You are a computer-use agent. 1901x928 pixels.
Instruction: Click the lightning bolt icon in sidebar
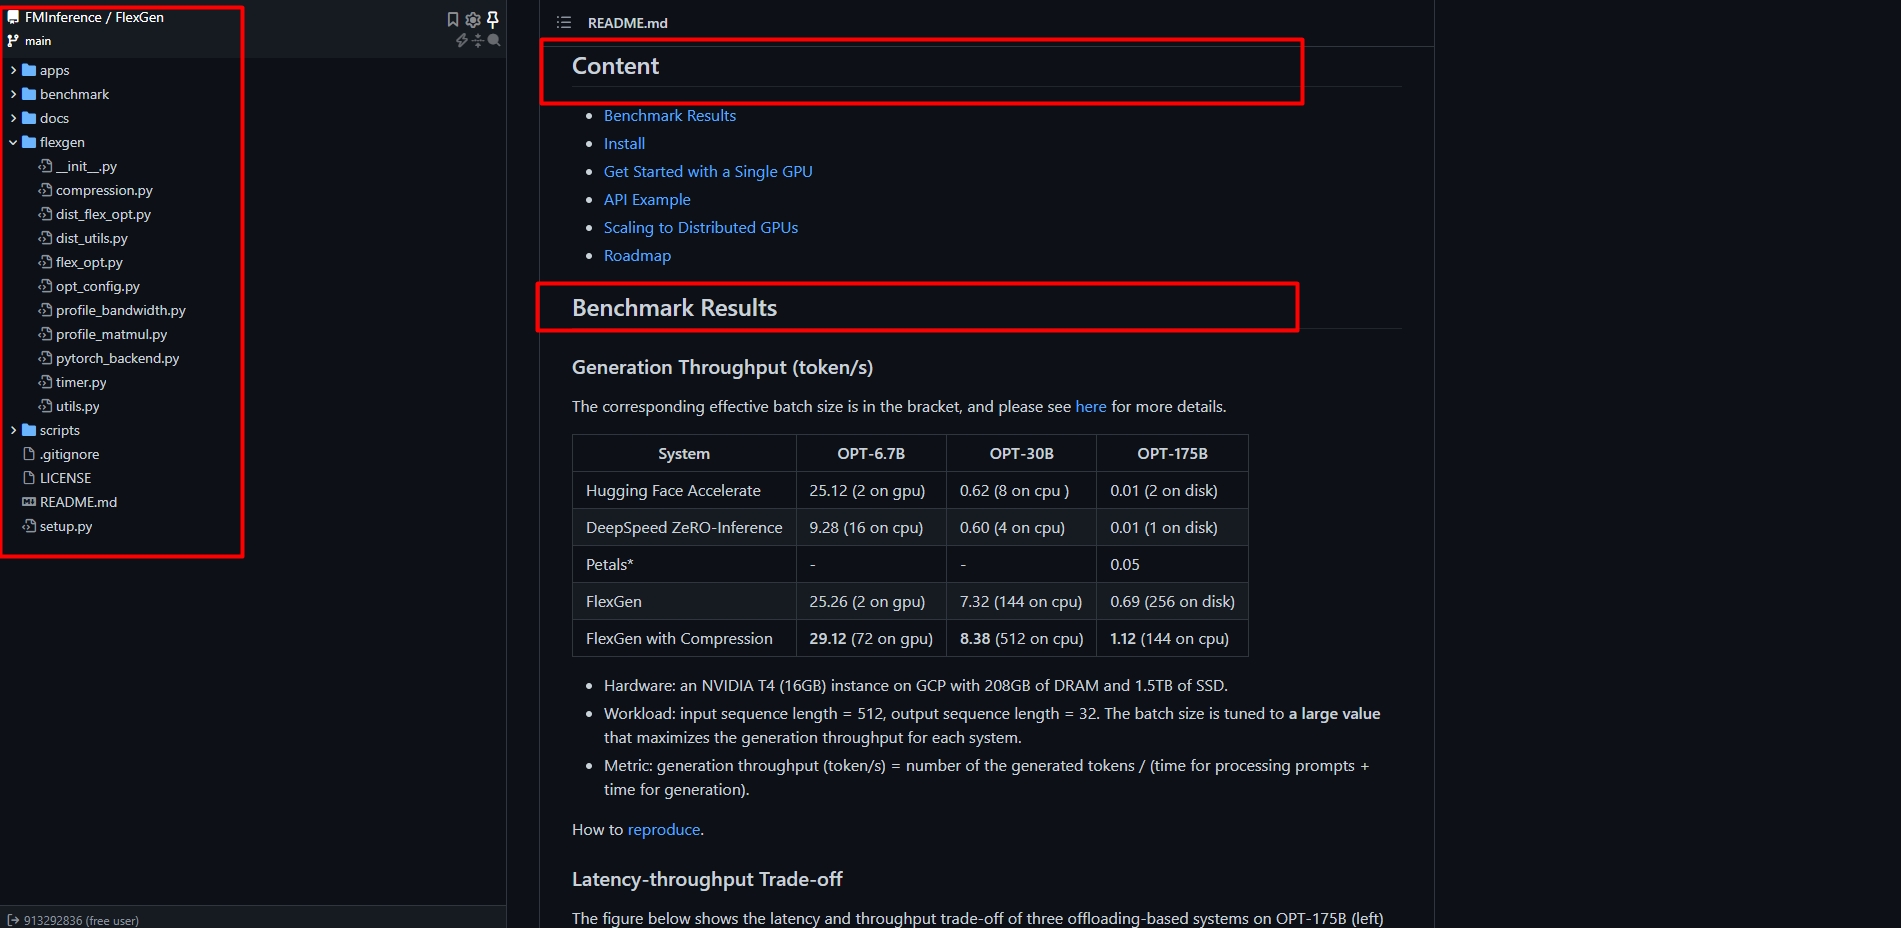(461, 41)
